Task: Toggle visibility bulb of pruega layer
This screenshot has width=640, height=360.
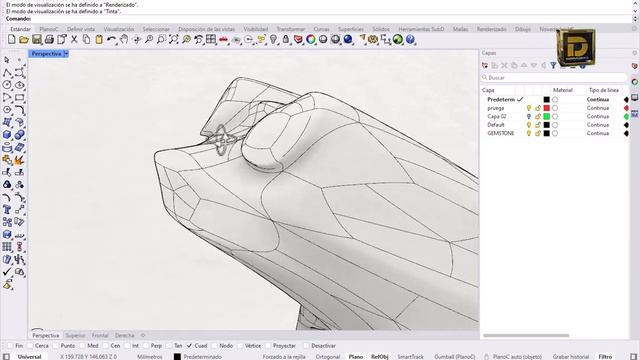Action: (x=529, y=108)
